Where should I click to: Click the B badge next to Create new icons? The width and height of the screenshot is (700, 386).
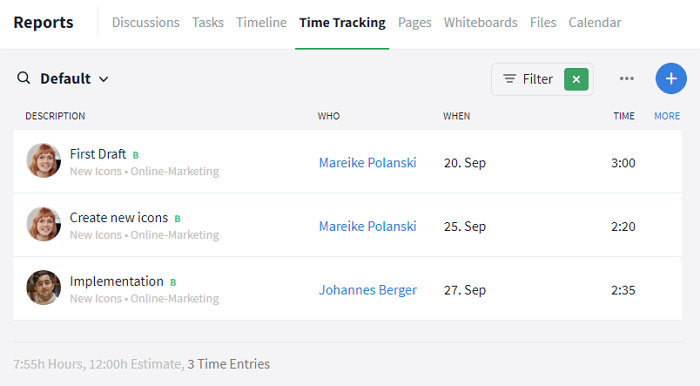click(x=177, y=219)
